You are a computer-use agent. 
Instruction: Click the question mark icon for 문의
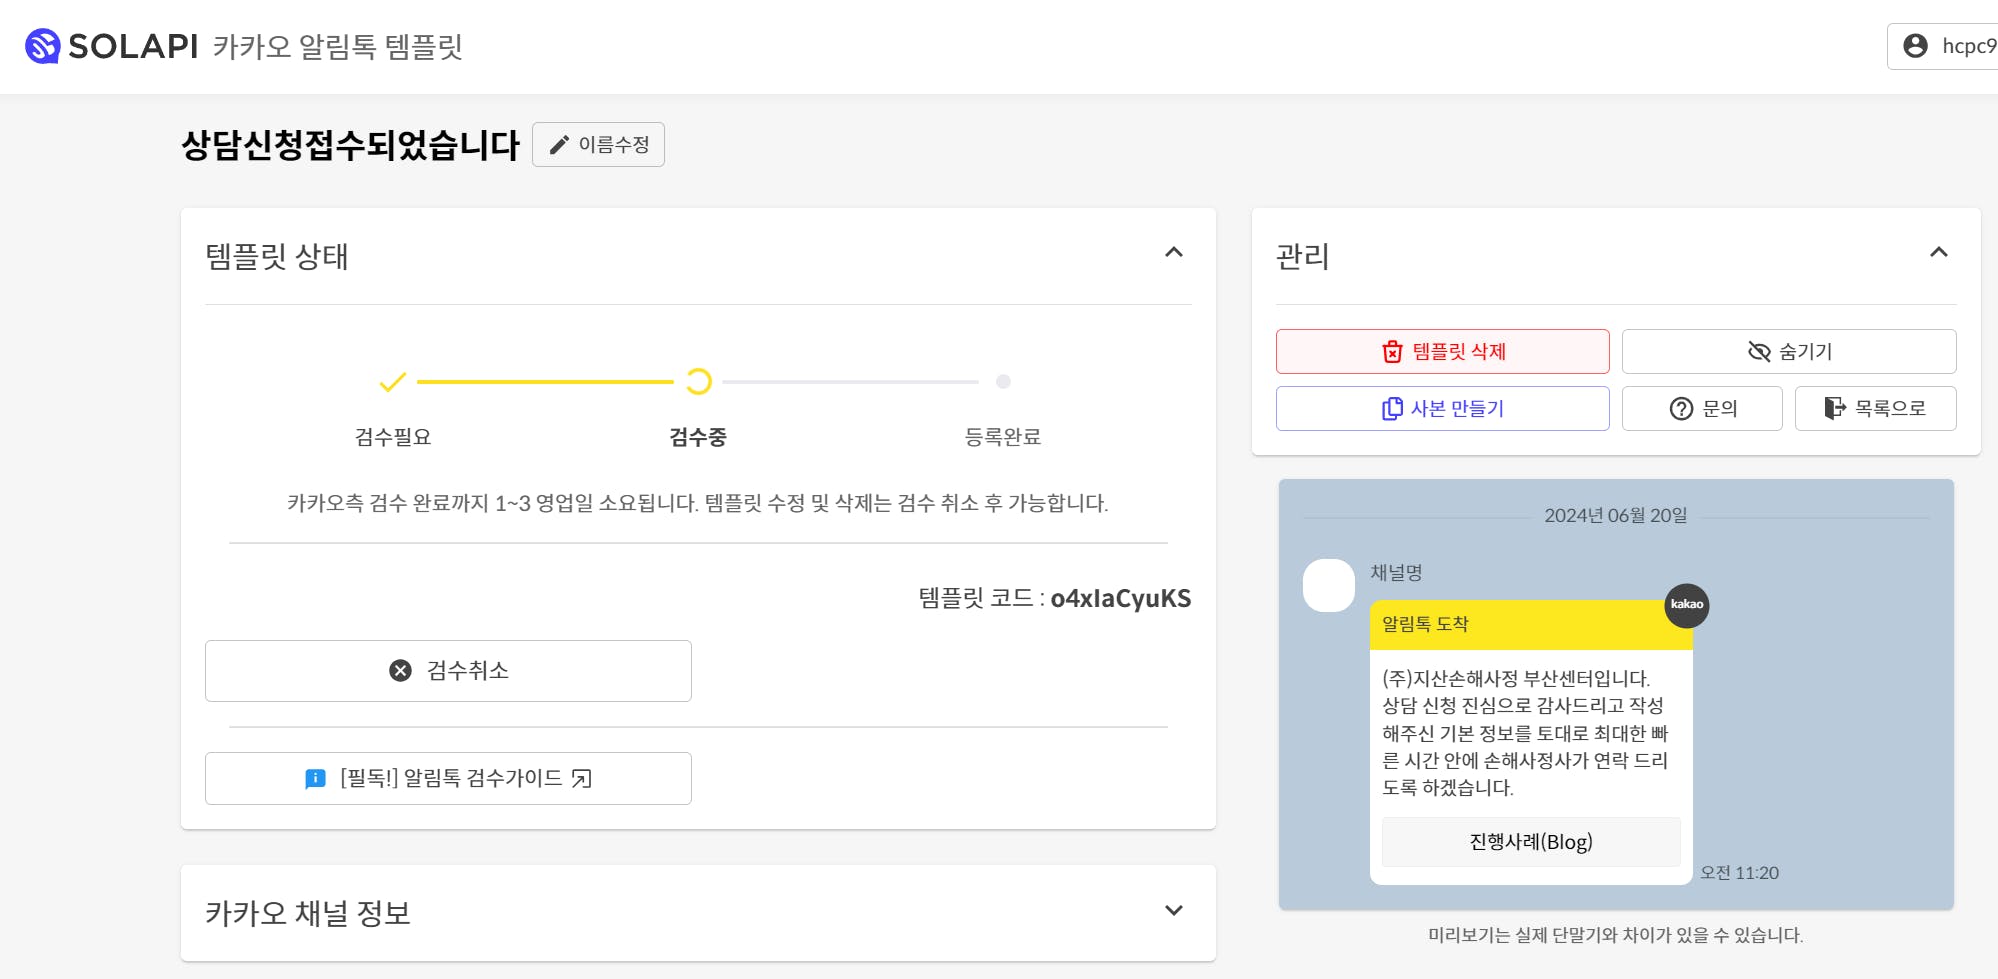[x=1681, y=409]
